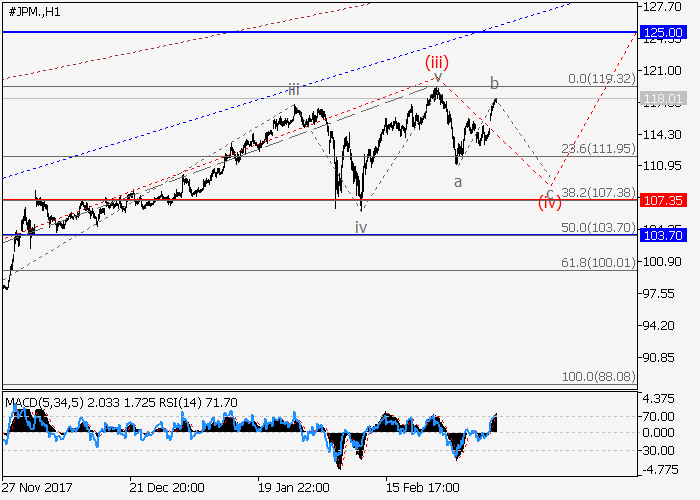Click the 4.375 indicator scale value
Screen dimensions: 700x500
(x=658, y=399)
